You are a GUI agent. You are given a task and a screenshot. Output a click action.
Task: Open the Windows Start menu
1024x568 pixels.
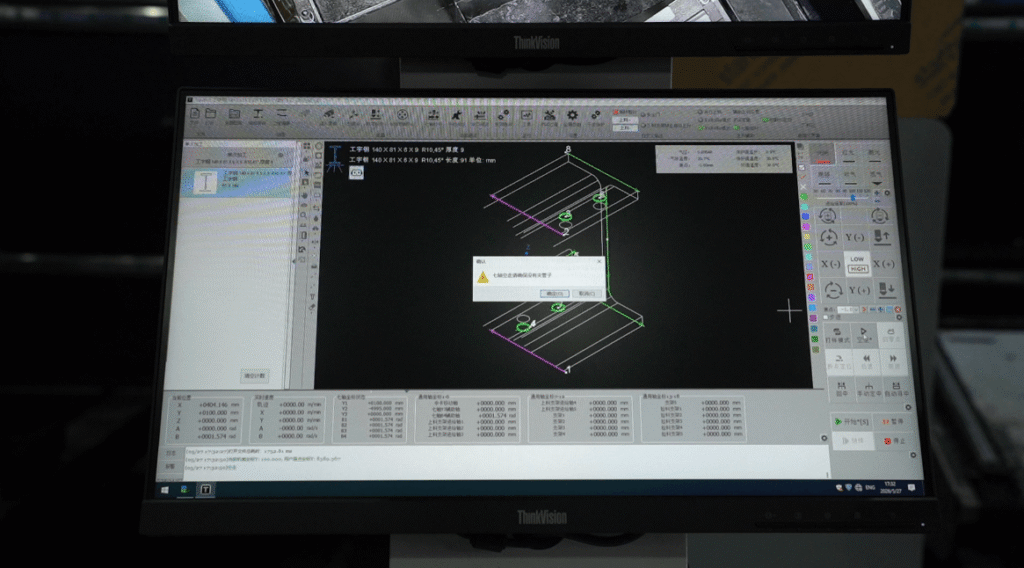165,489
